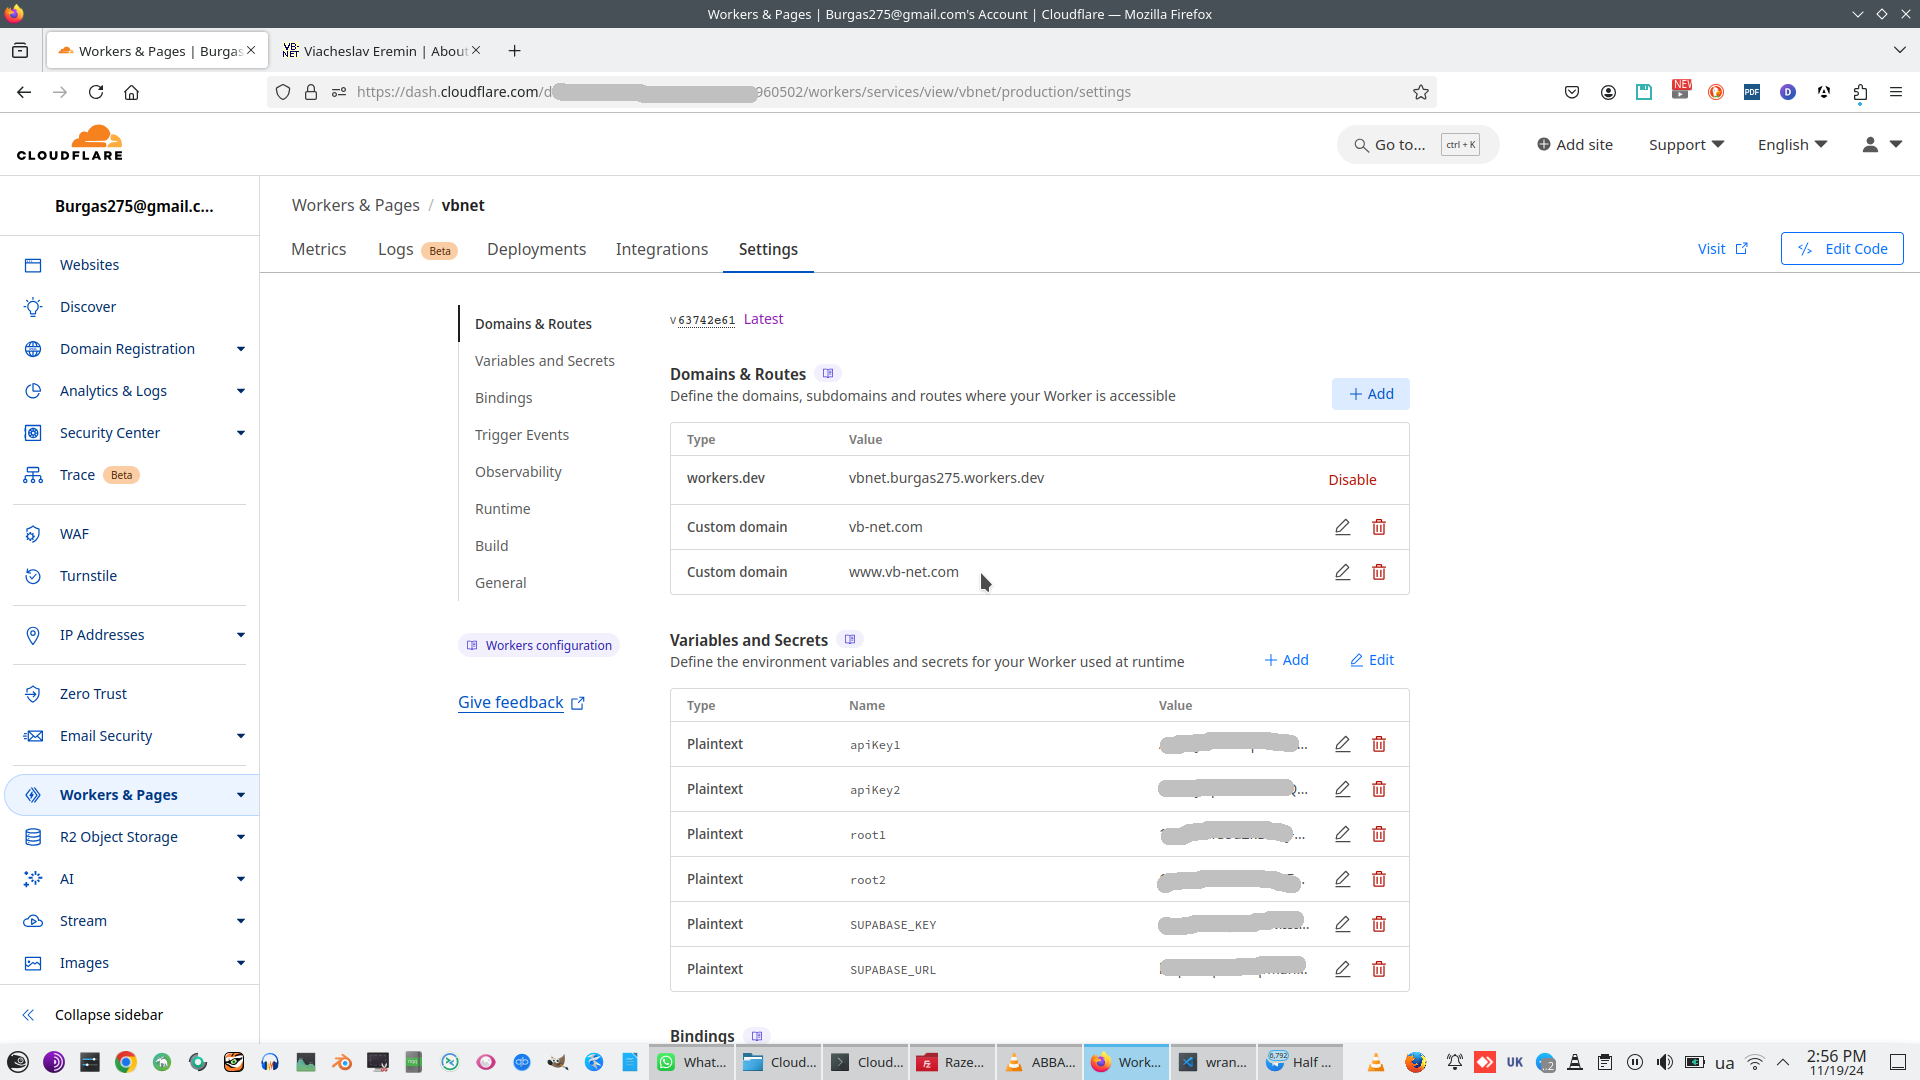The width and height of the screenshot is (1920, 1080).
Task: Click the Edit Code button
Action: (1841, 249)
